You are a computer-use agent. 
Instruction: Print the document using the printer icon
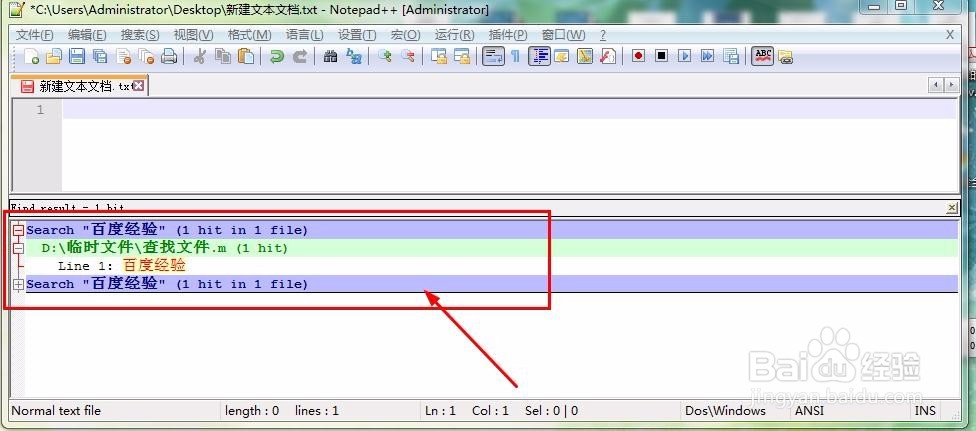(x=169, y=57)
